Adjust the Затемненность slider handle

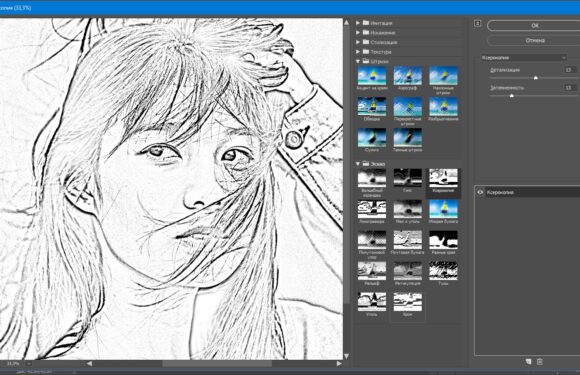(512, 95)
